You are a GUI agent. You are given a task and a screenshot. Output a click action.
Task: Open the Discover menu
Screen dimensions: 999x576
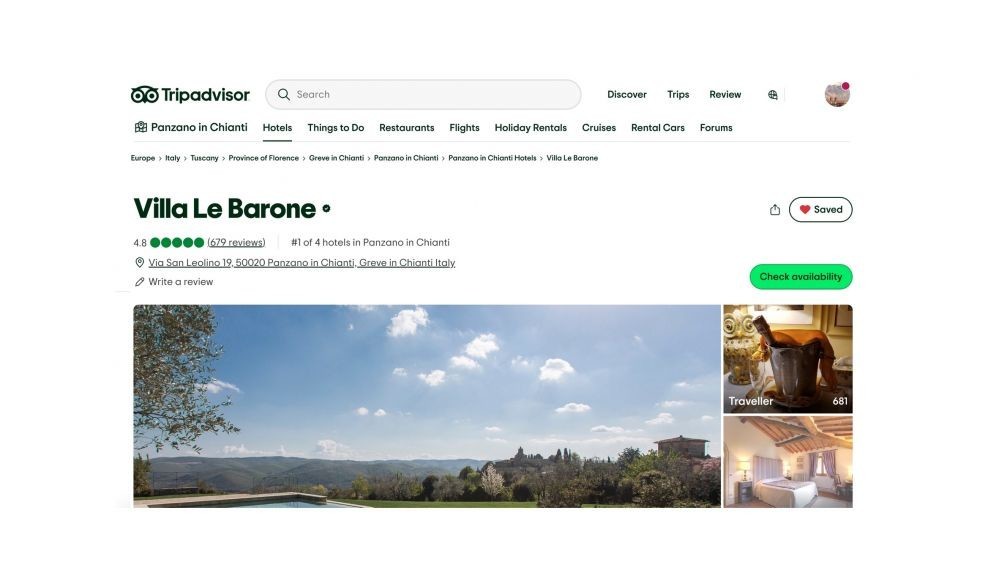click(x=627, y=94)
